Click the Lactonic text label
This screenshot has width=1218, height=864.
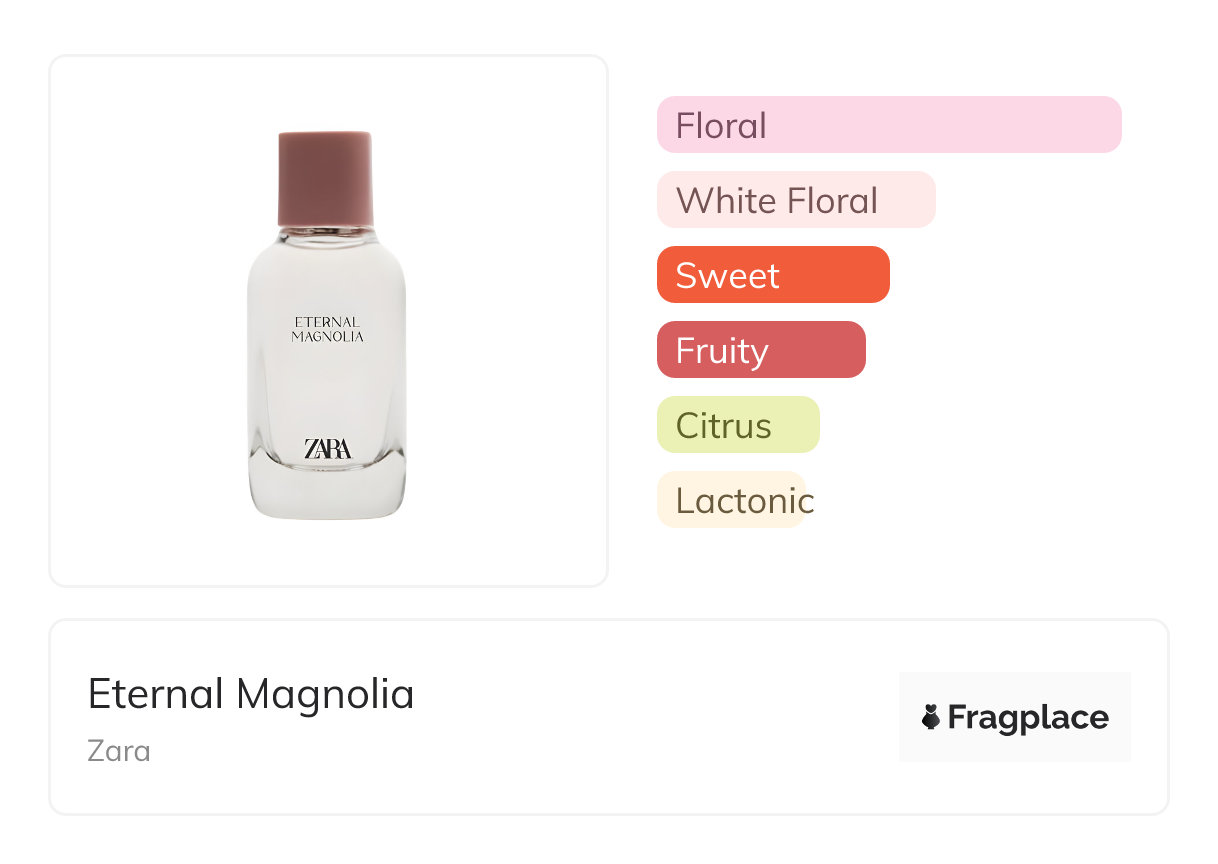click(x=744, y=501)
